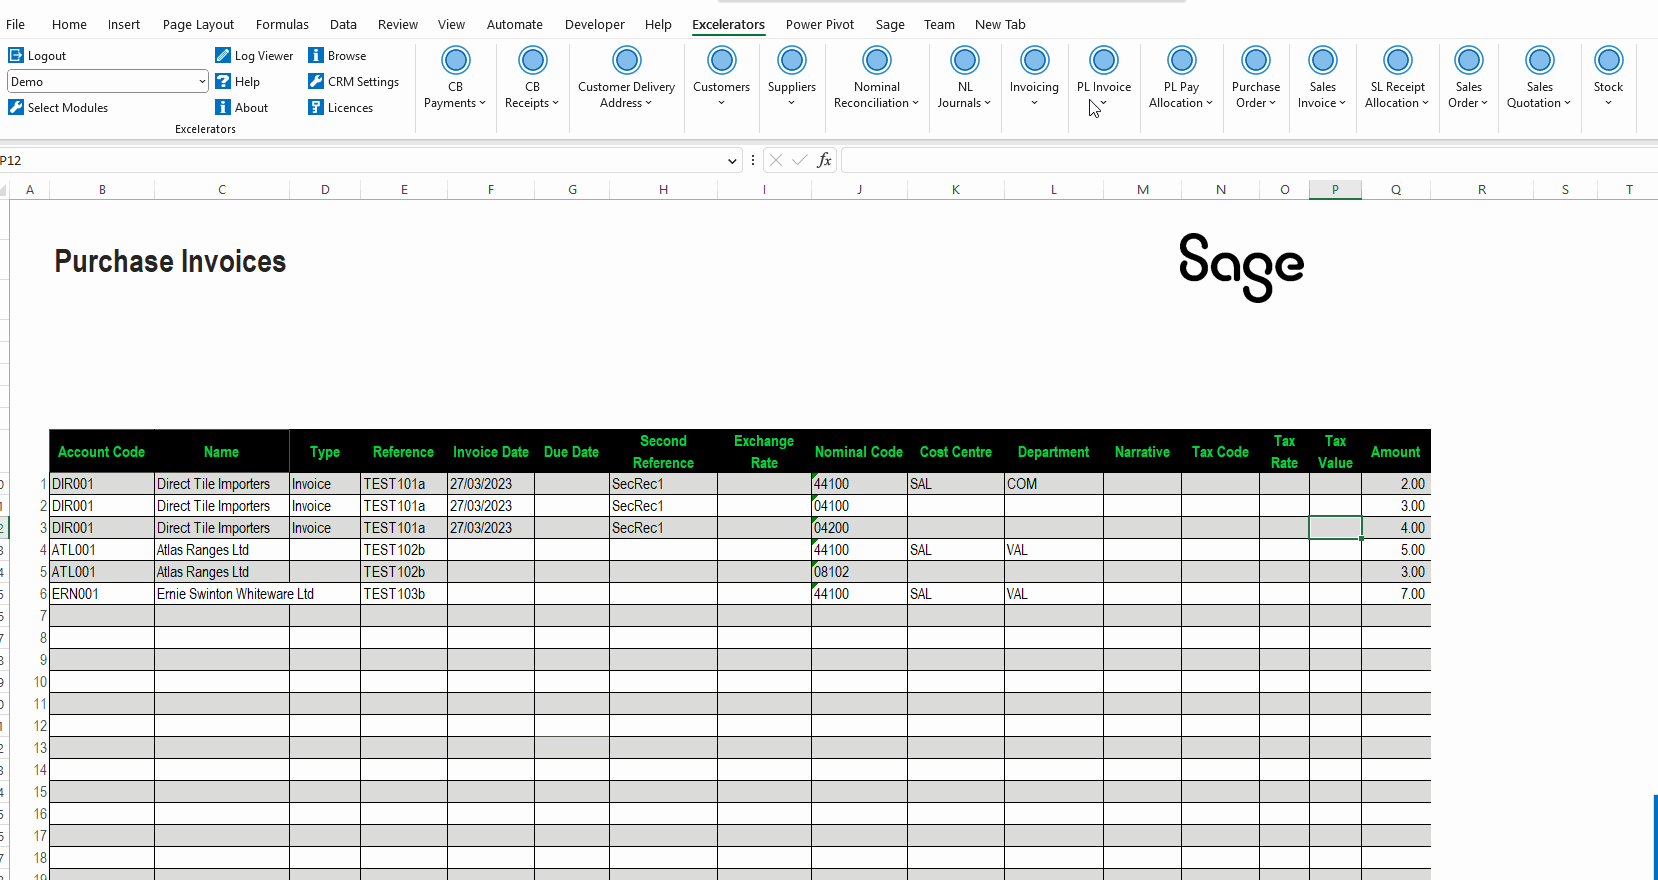Expand the Name Box dropdown arrow
1658x880 pixels.
(732, 160)
